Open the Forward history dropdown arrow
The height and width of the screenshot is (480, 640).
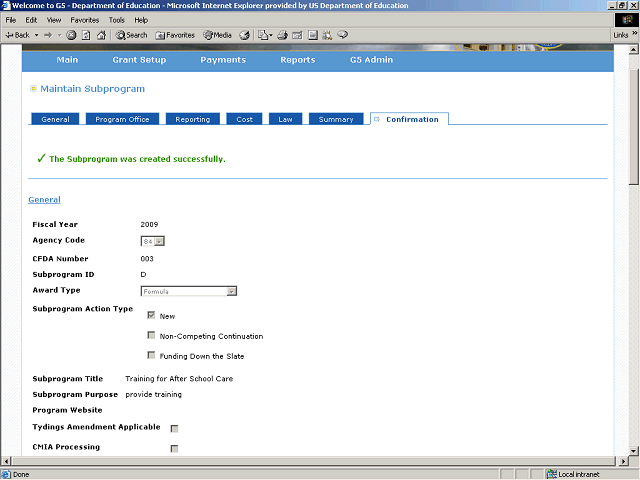(x=60, y=35)
